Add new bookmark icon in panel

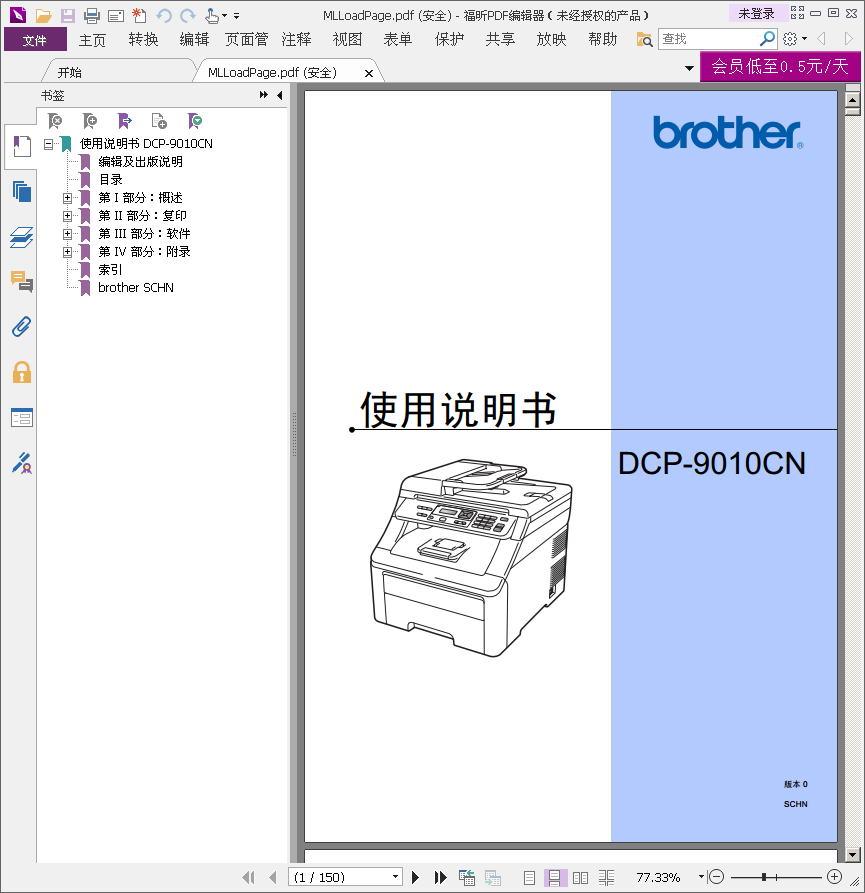[90, 121]
